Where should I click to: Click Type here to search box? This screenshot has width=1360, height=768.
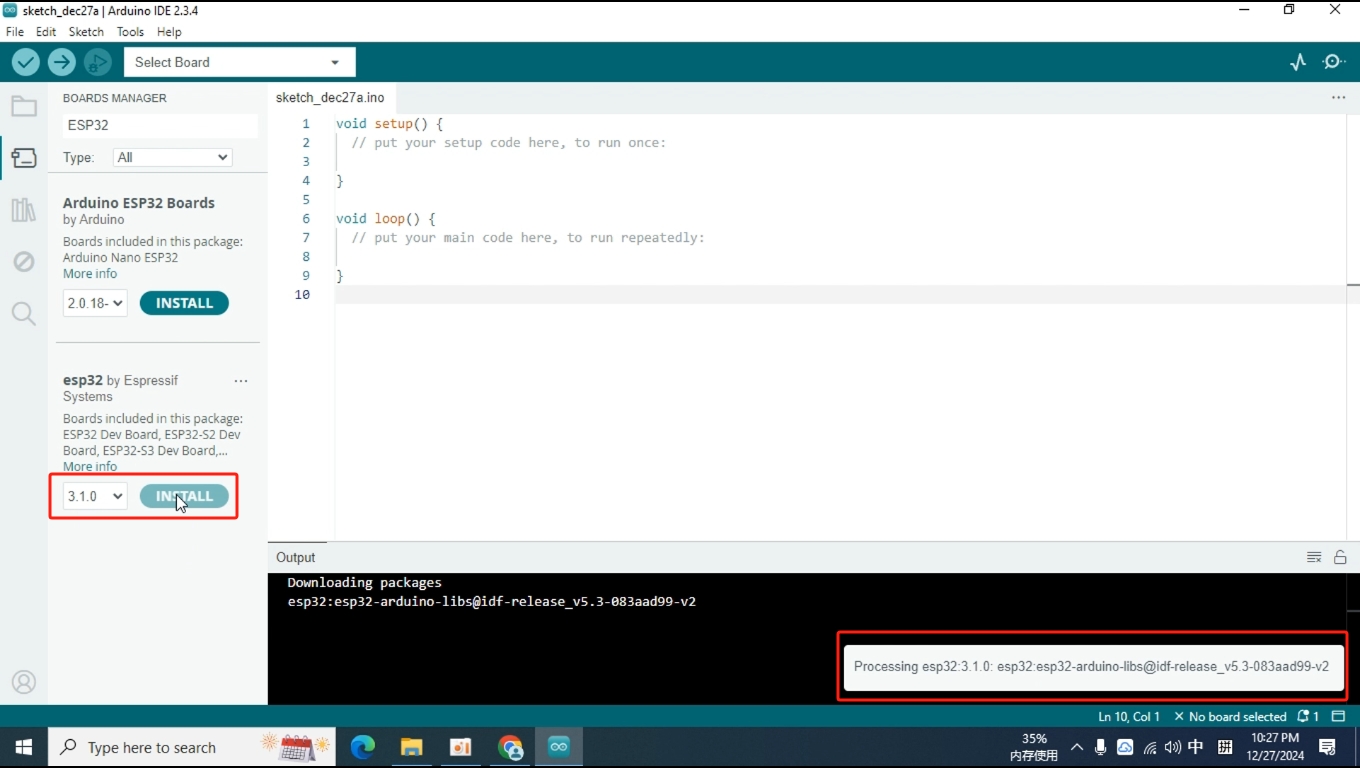click(x=192, y=747)
